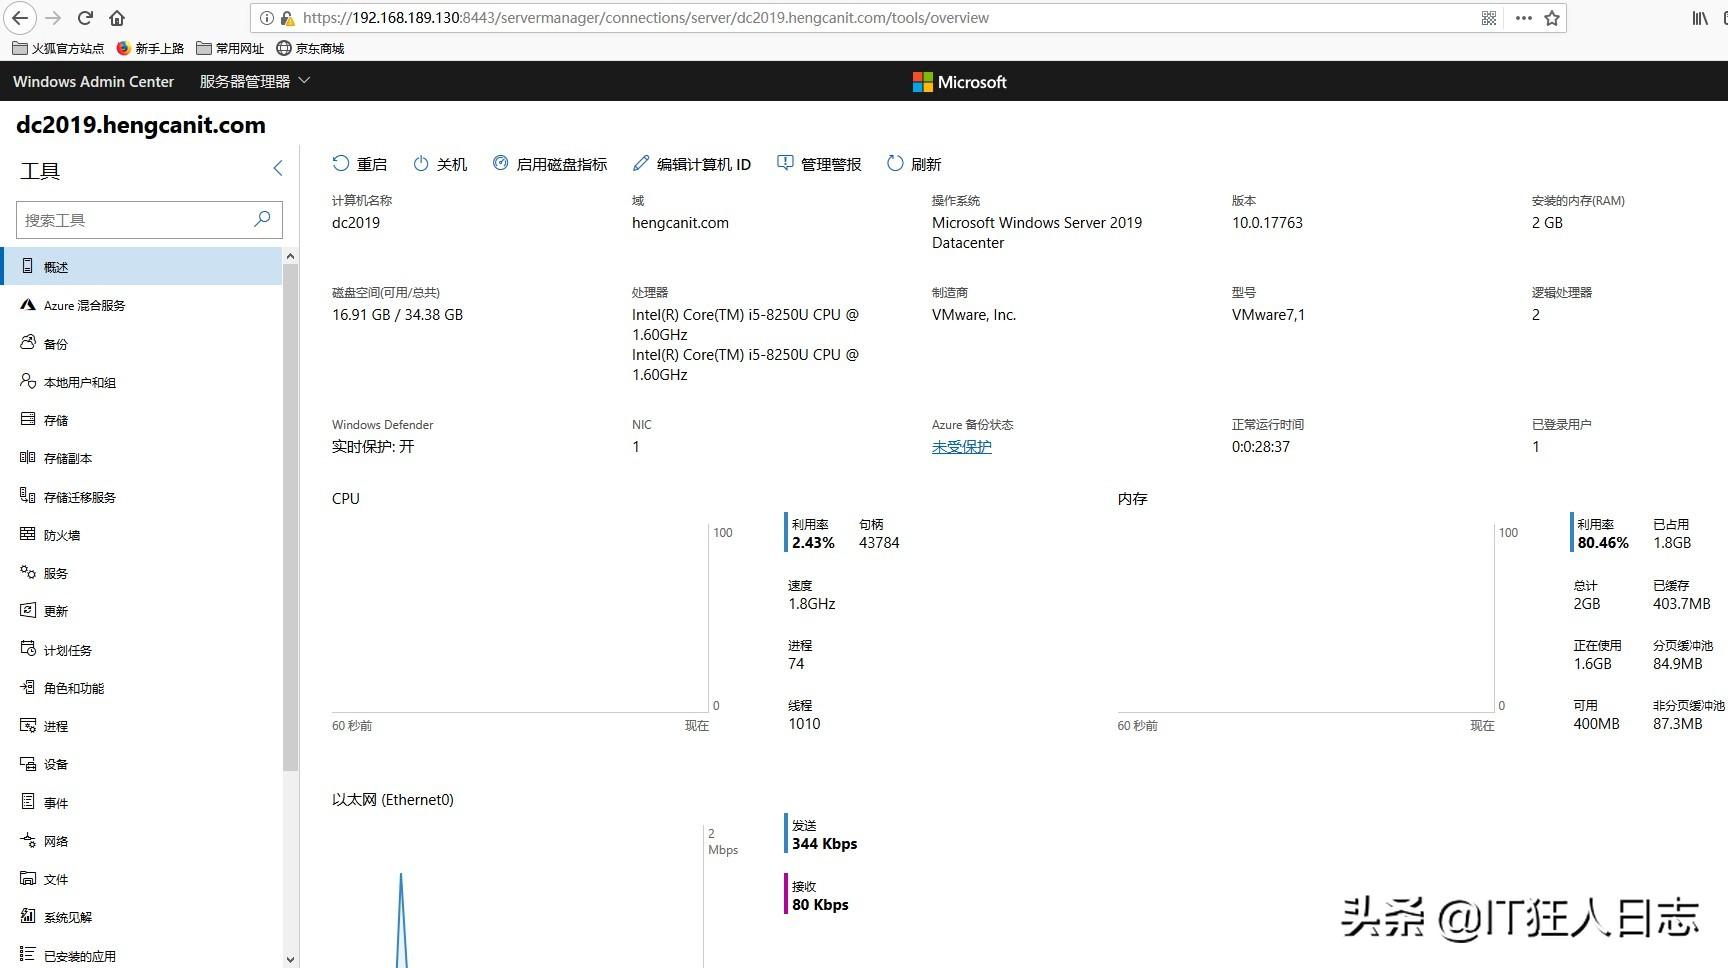Click the memory 利用率 80.46% value
The width and height of the screenshot is (1728, 968).
pos(1603,543)
